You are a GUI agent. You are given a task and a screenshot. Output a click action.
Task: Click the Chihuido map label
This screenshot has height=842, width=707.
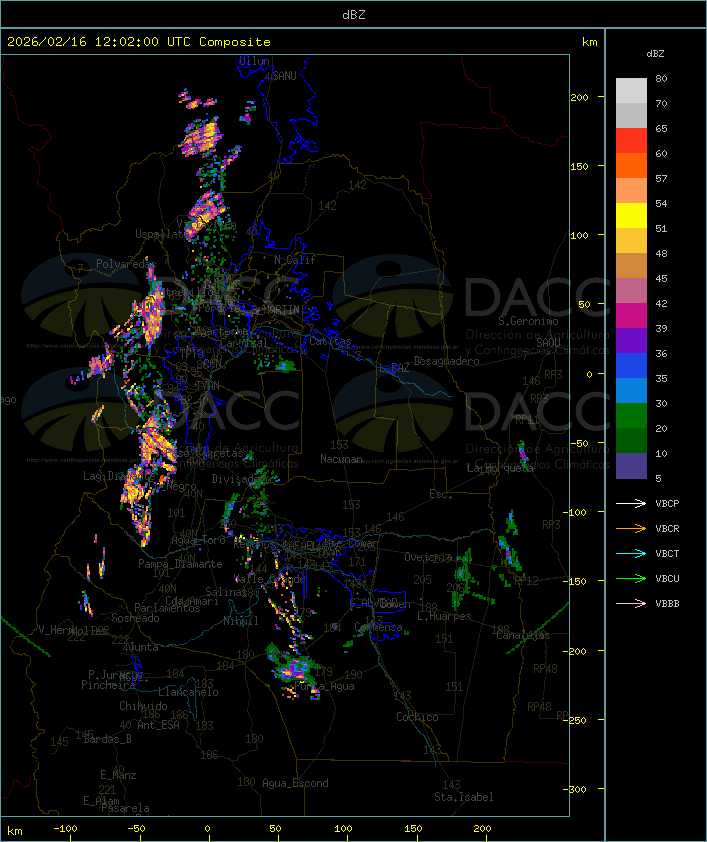pos(143,706)
